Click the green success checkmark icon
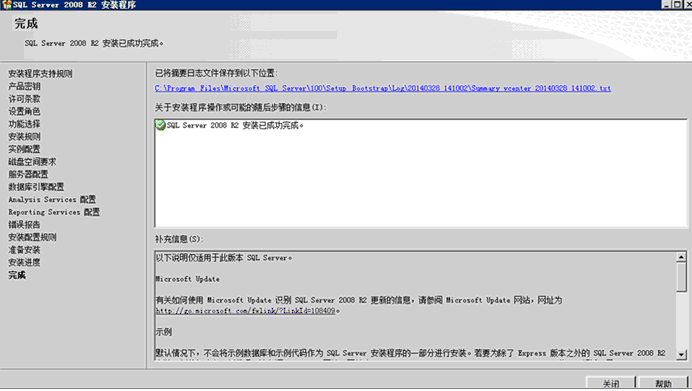The image size is (692, 391). pos(161,125)
